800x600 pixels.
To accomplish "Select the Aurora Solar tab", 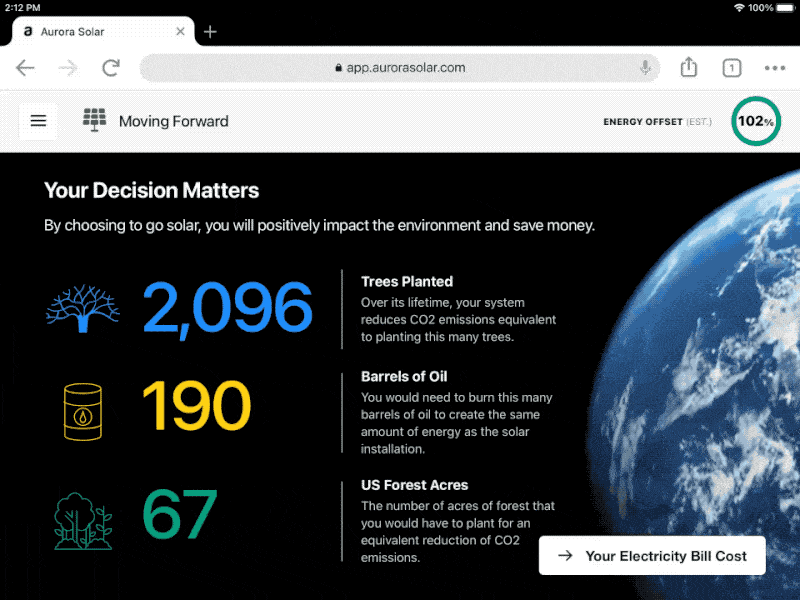I will (x=103, y=32).
